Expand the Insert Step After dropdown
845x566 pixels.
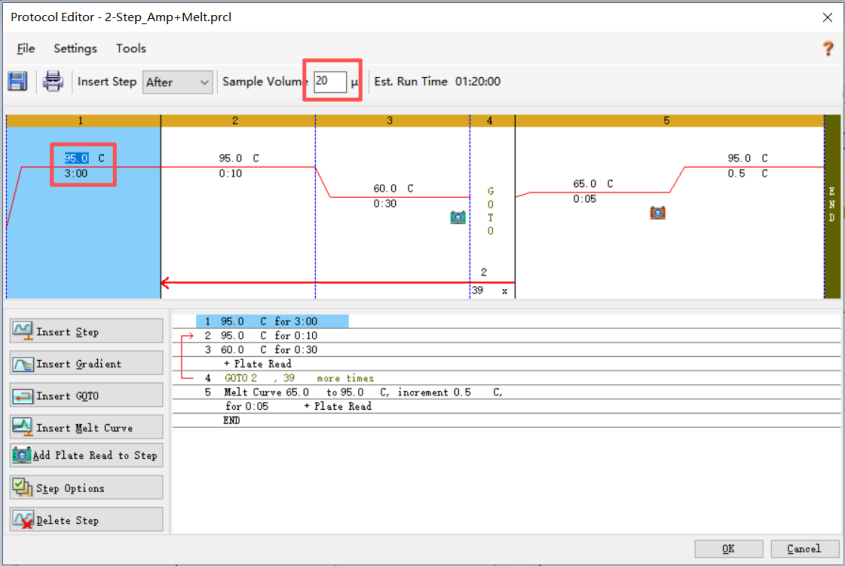[178, 82]
